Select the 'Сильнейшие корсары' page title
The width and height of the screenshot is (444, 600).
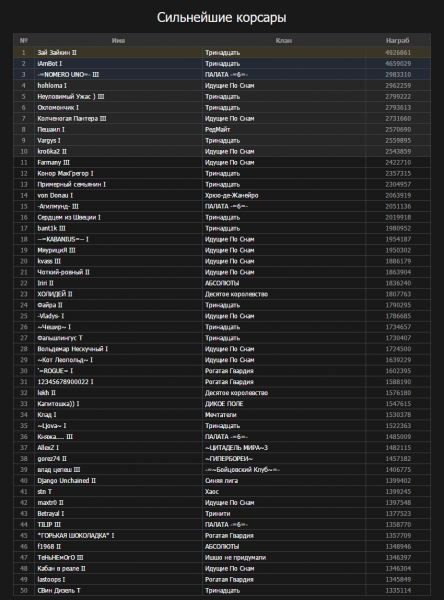coord(222,18)
